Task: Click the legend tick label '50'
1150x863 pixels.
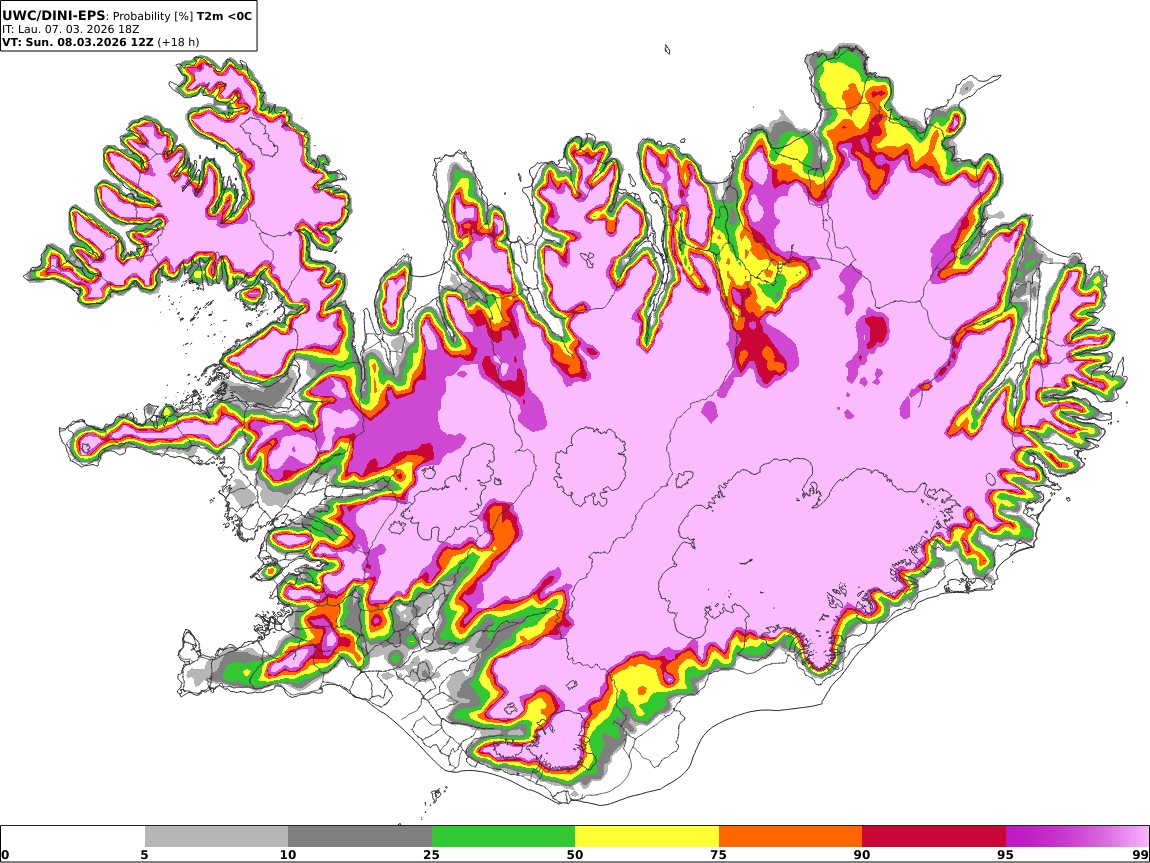Action: point(575,854)
